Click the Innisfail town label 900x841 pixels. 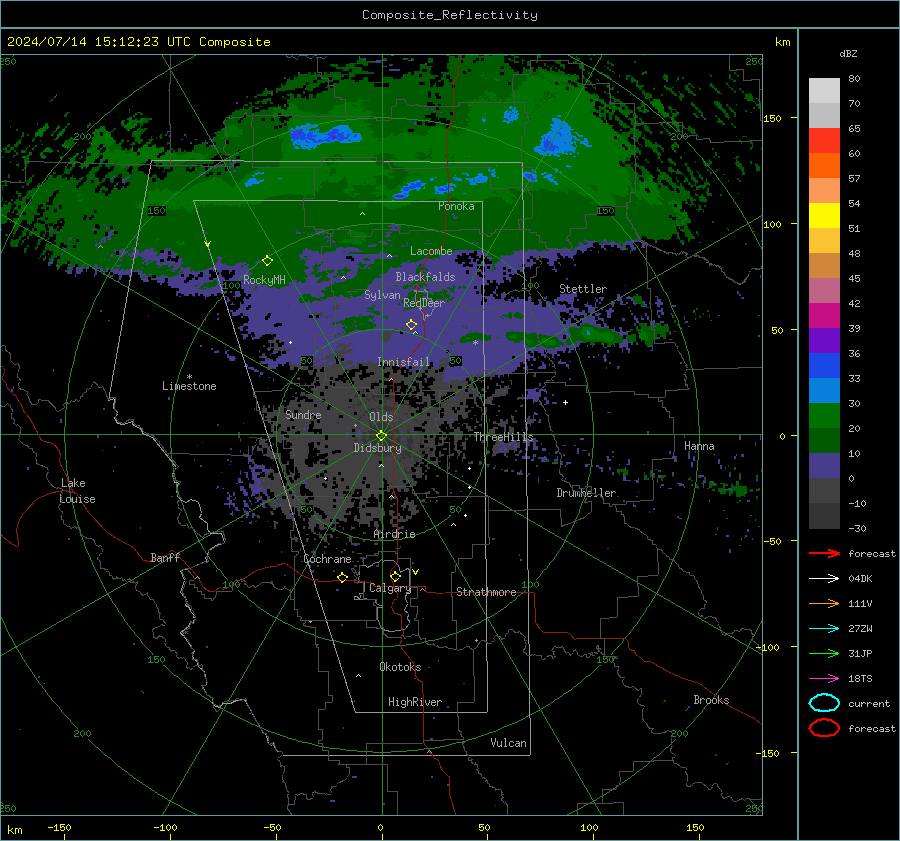[x=404, y=362]
